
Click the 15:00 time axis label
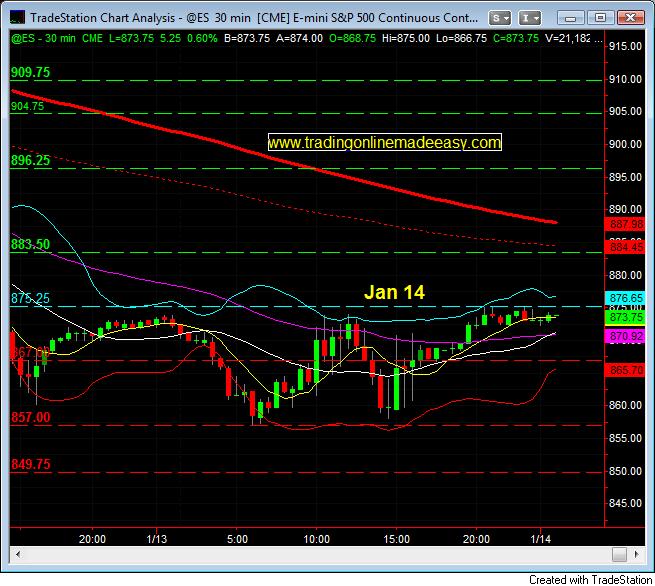click(396, 539)
